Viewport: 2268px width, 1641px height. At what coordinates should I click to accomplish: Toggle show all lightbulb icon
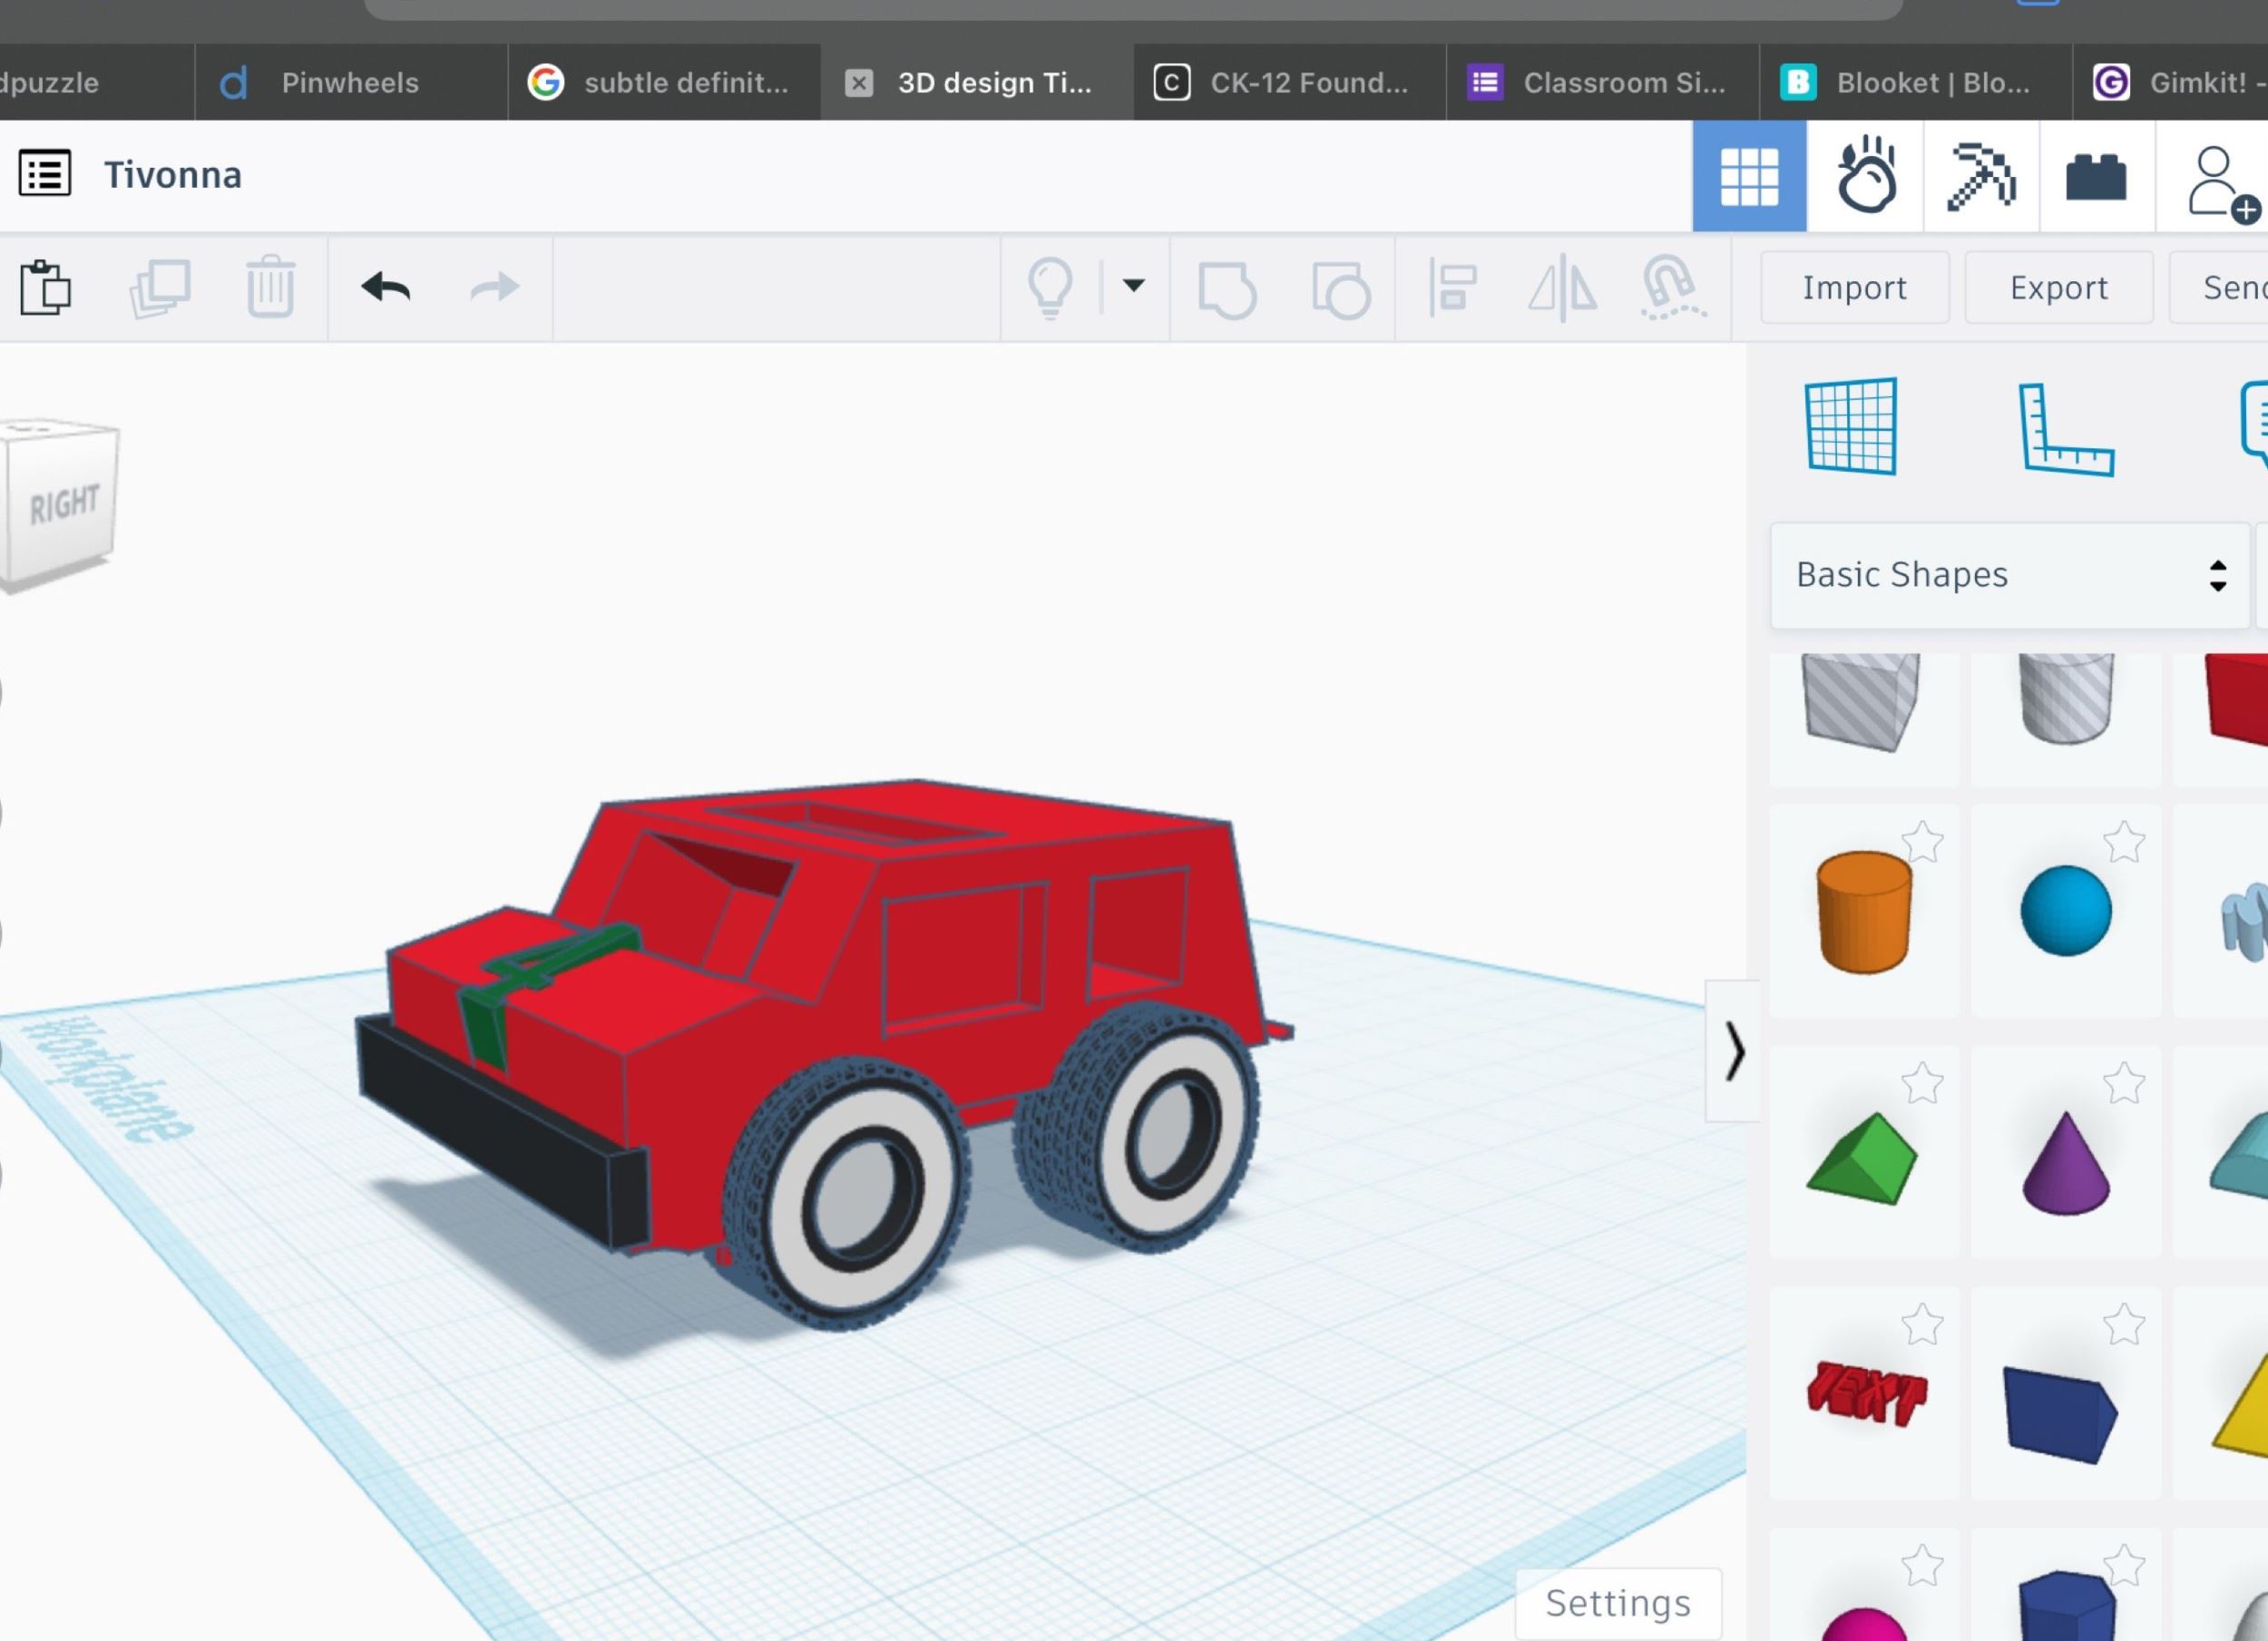(x=1050, y=288)
